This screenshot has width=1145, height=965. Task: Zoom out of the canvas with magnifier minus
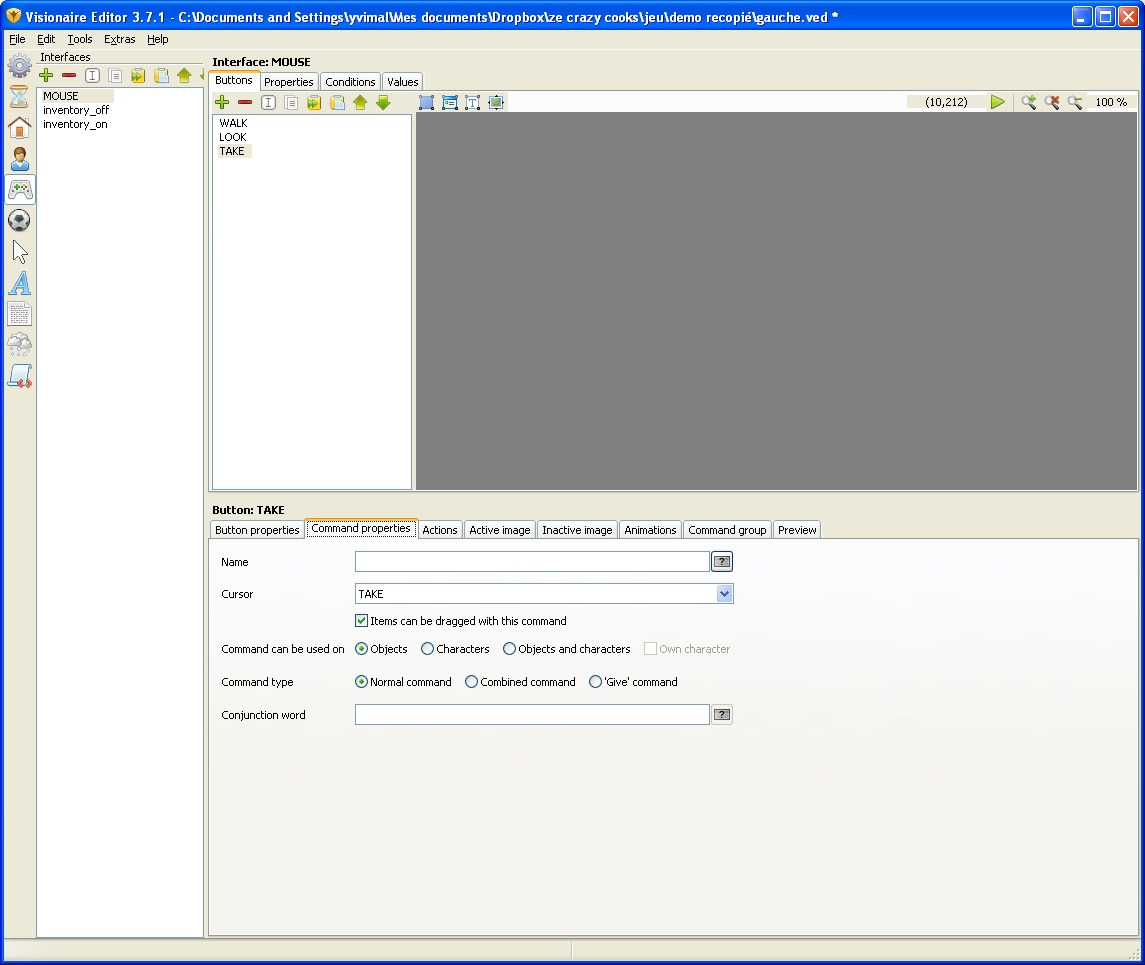1075,102
